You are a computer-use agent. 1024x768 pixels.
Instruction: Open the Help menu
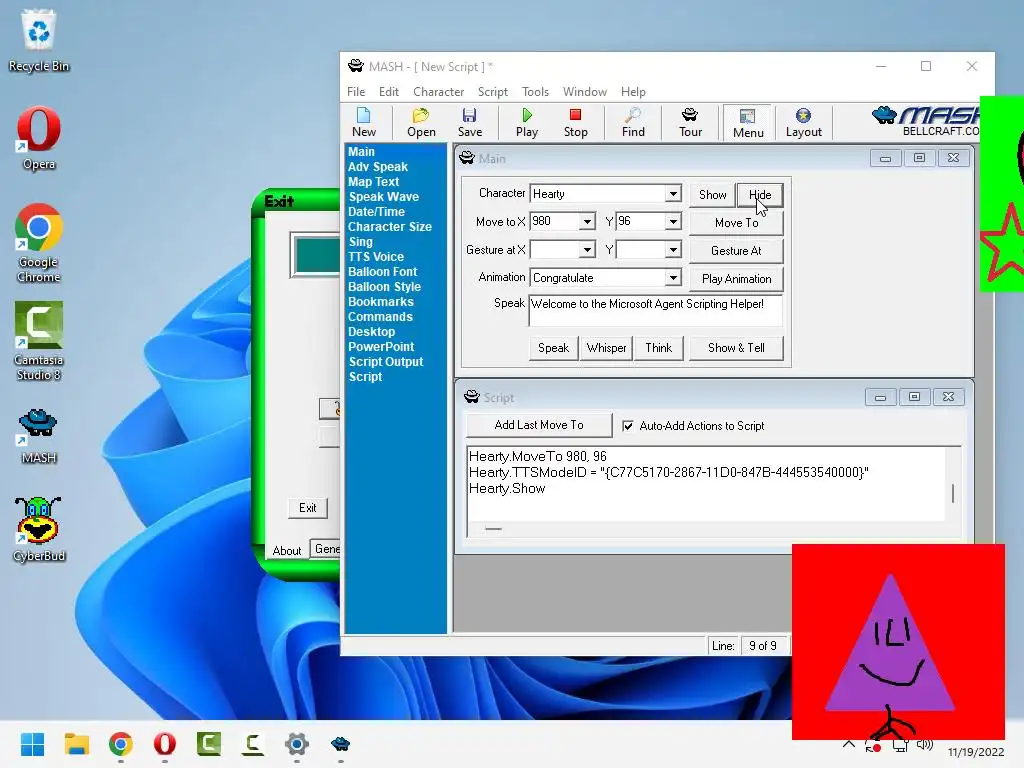(x=633, y=91)
